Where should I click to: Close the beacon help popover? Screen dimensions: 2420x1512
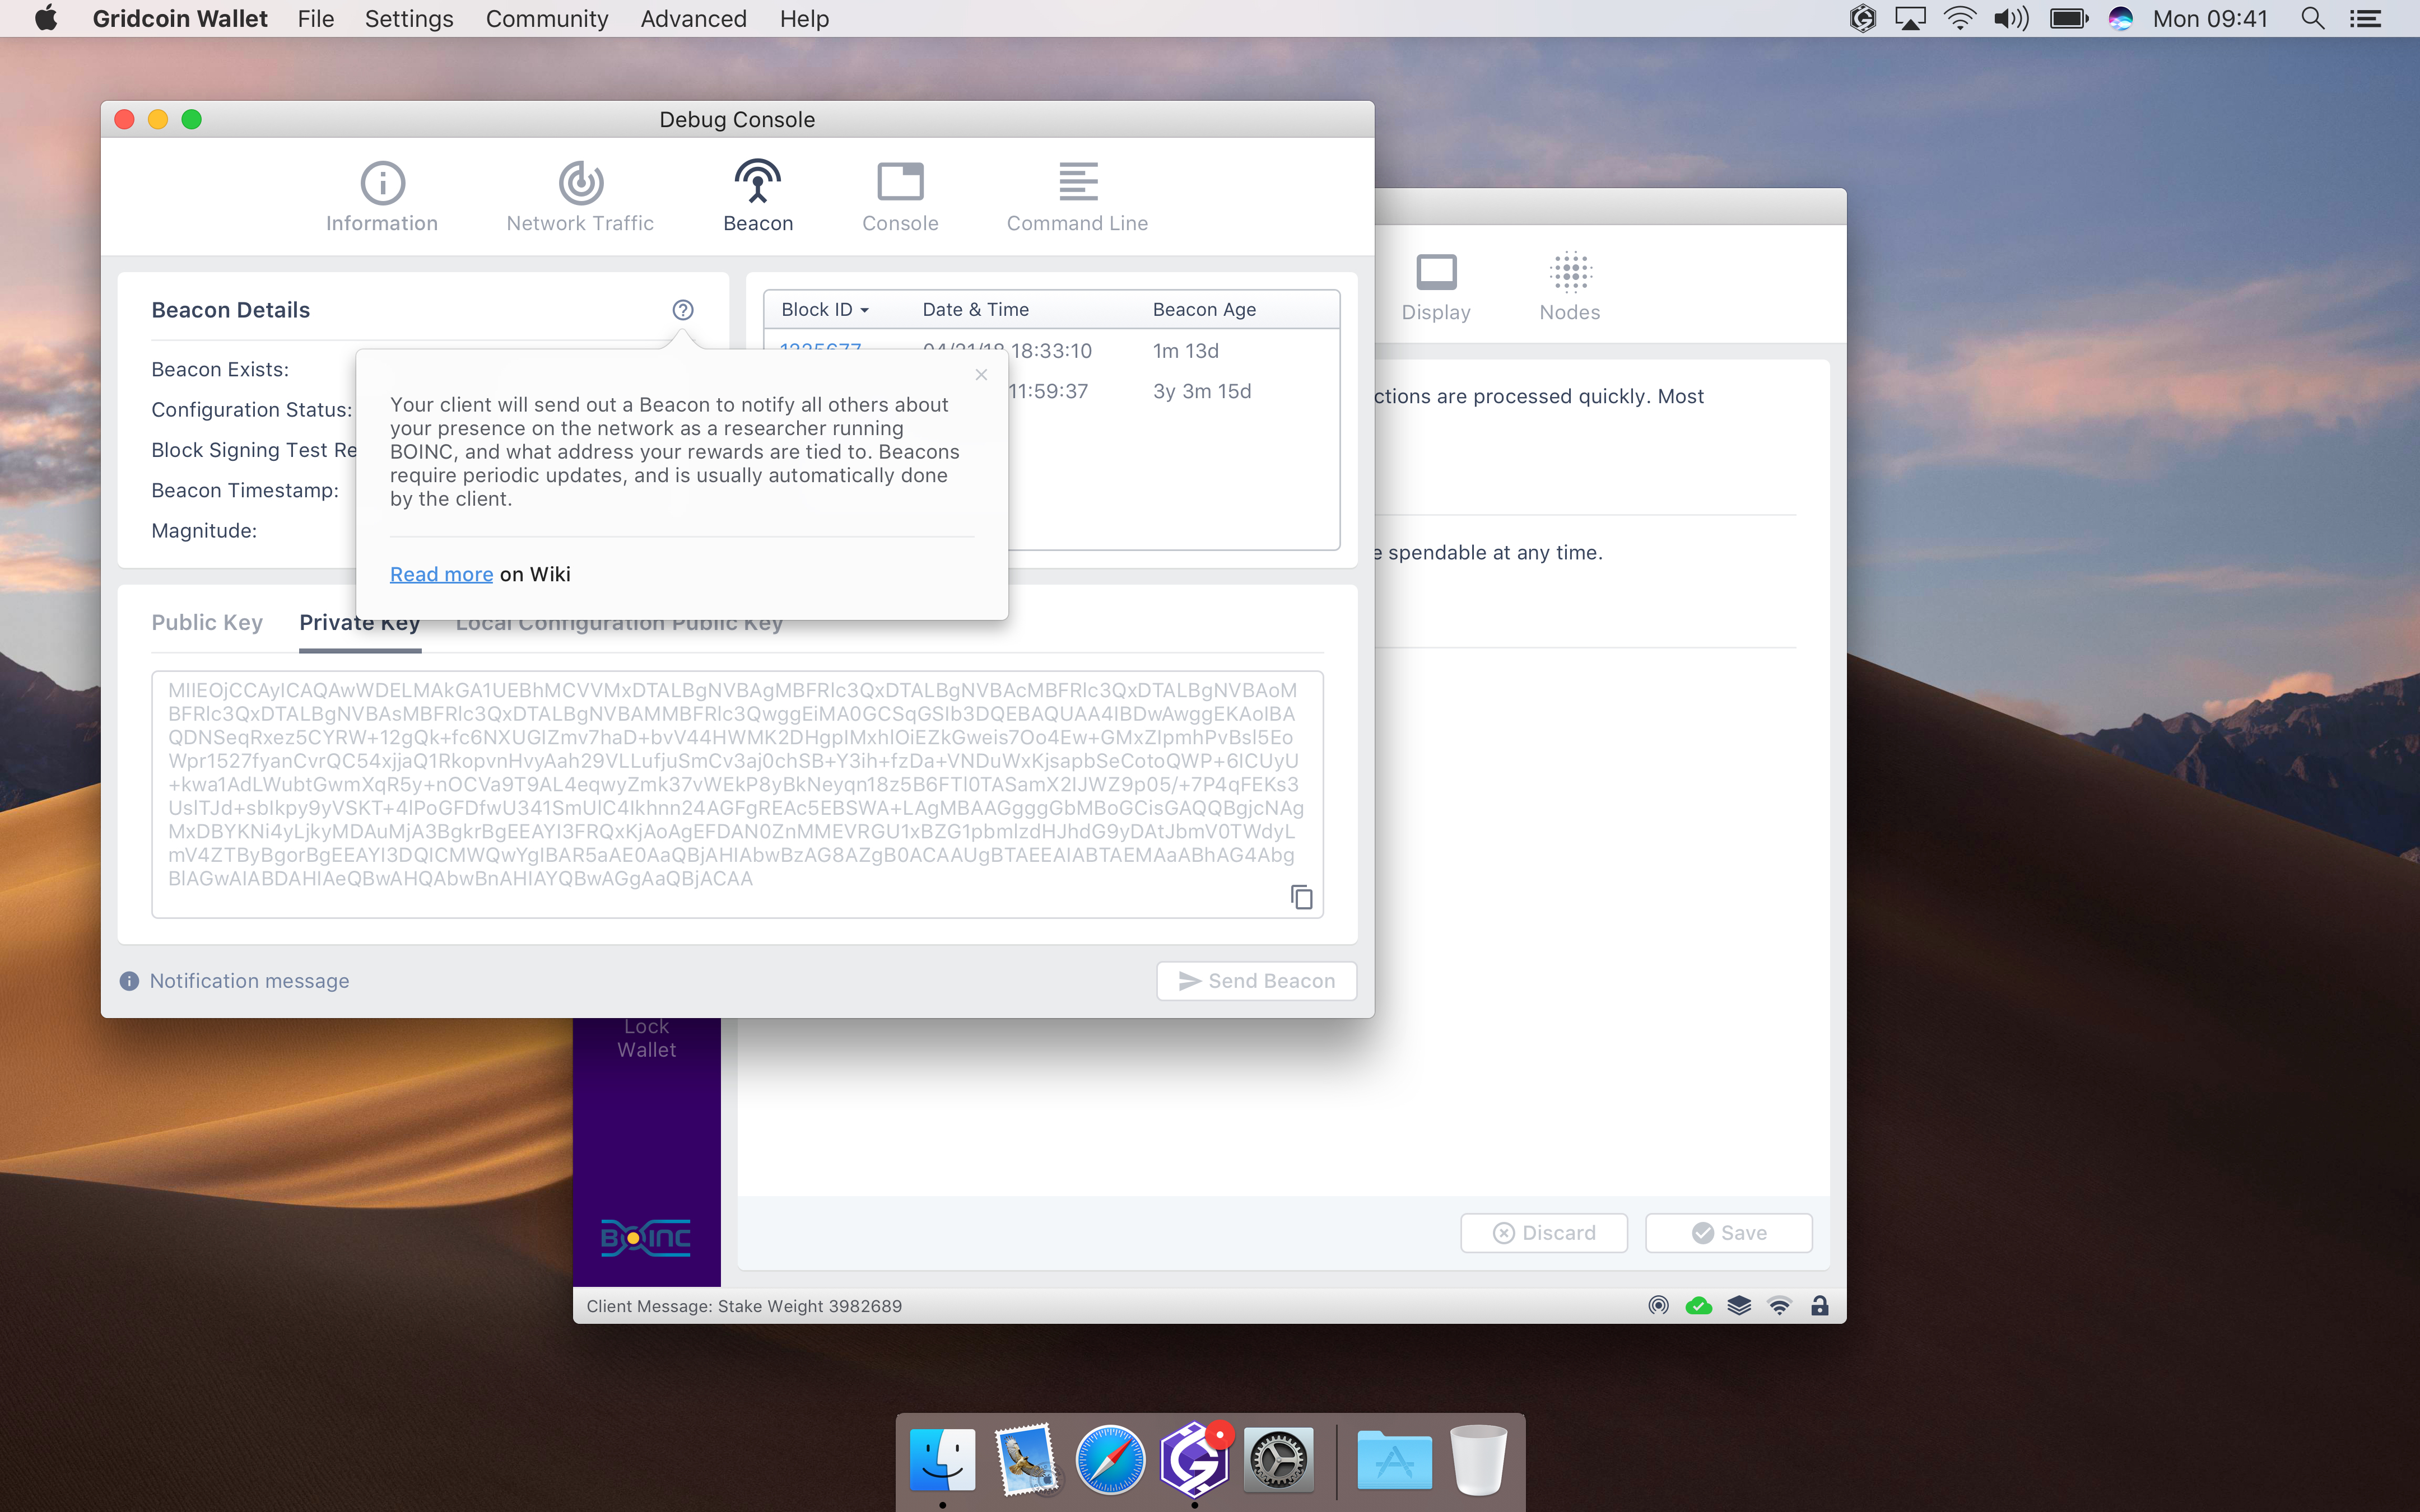(981, 374)
